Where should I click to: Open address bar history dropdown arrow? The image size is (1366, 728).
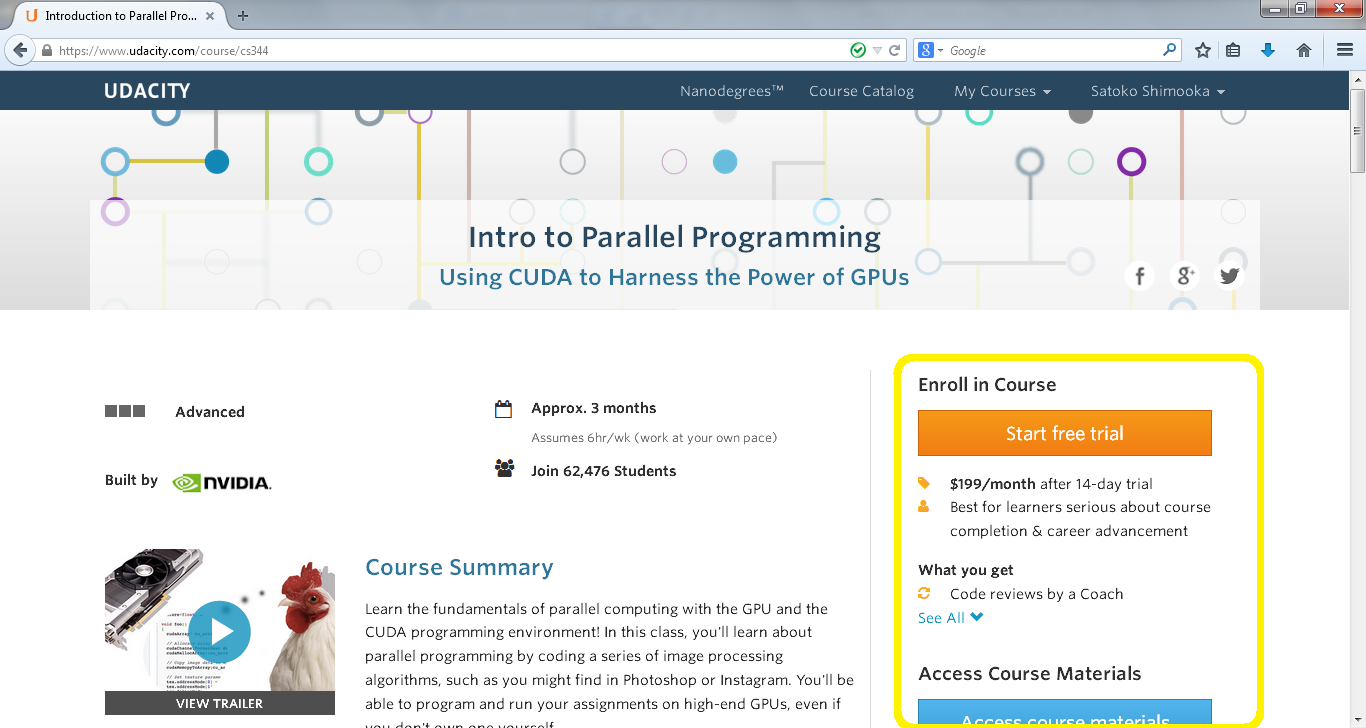(x=877, y=51)
